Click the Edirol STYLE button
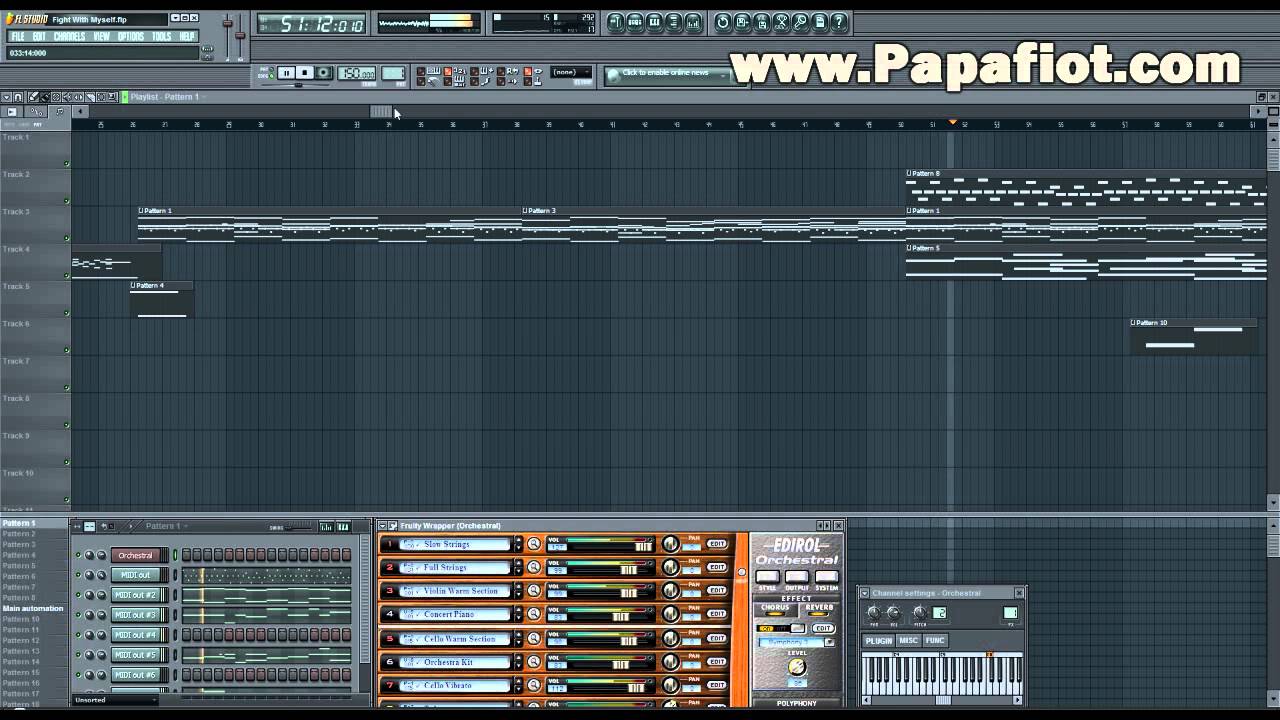This screenshot has height=720, width=1280. point(767,577)
